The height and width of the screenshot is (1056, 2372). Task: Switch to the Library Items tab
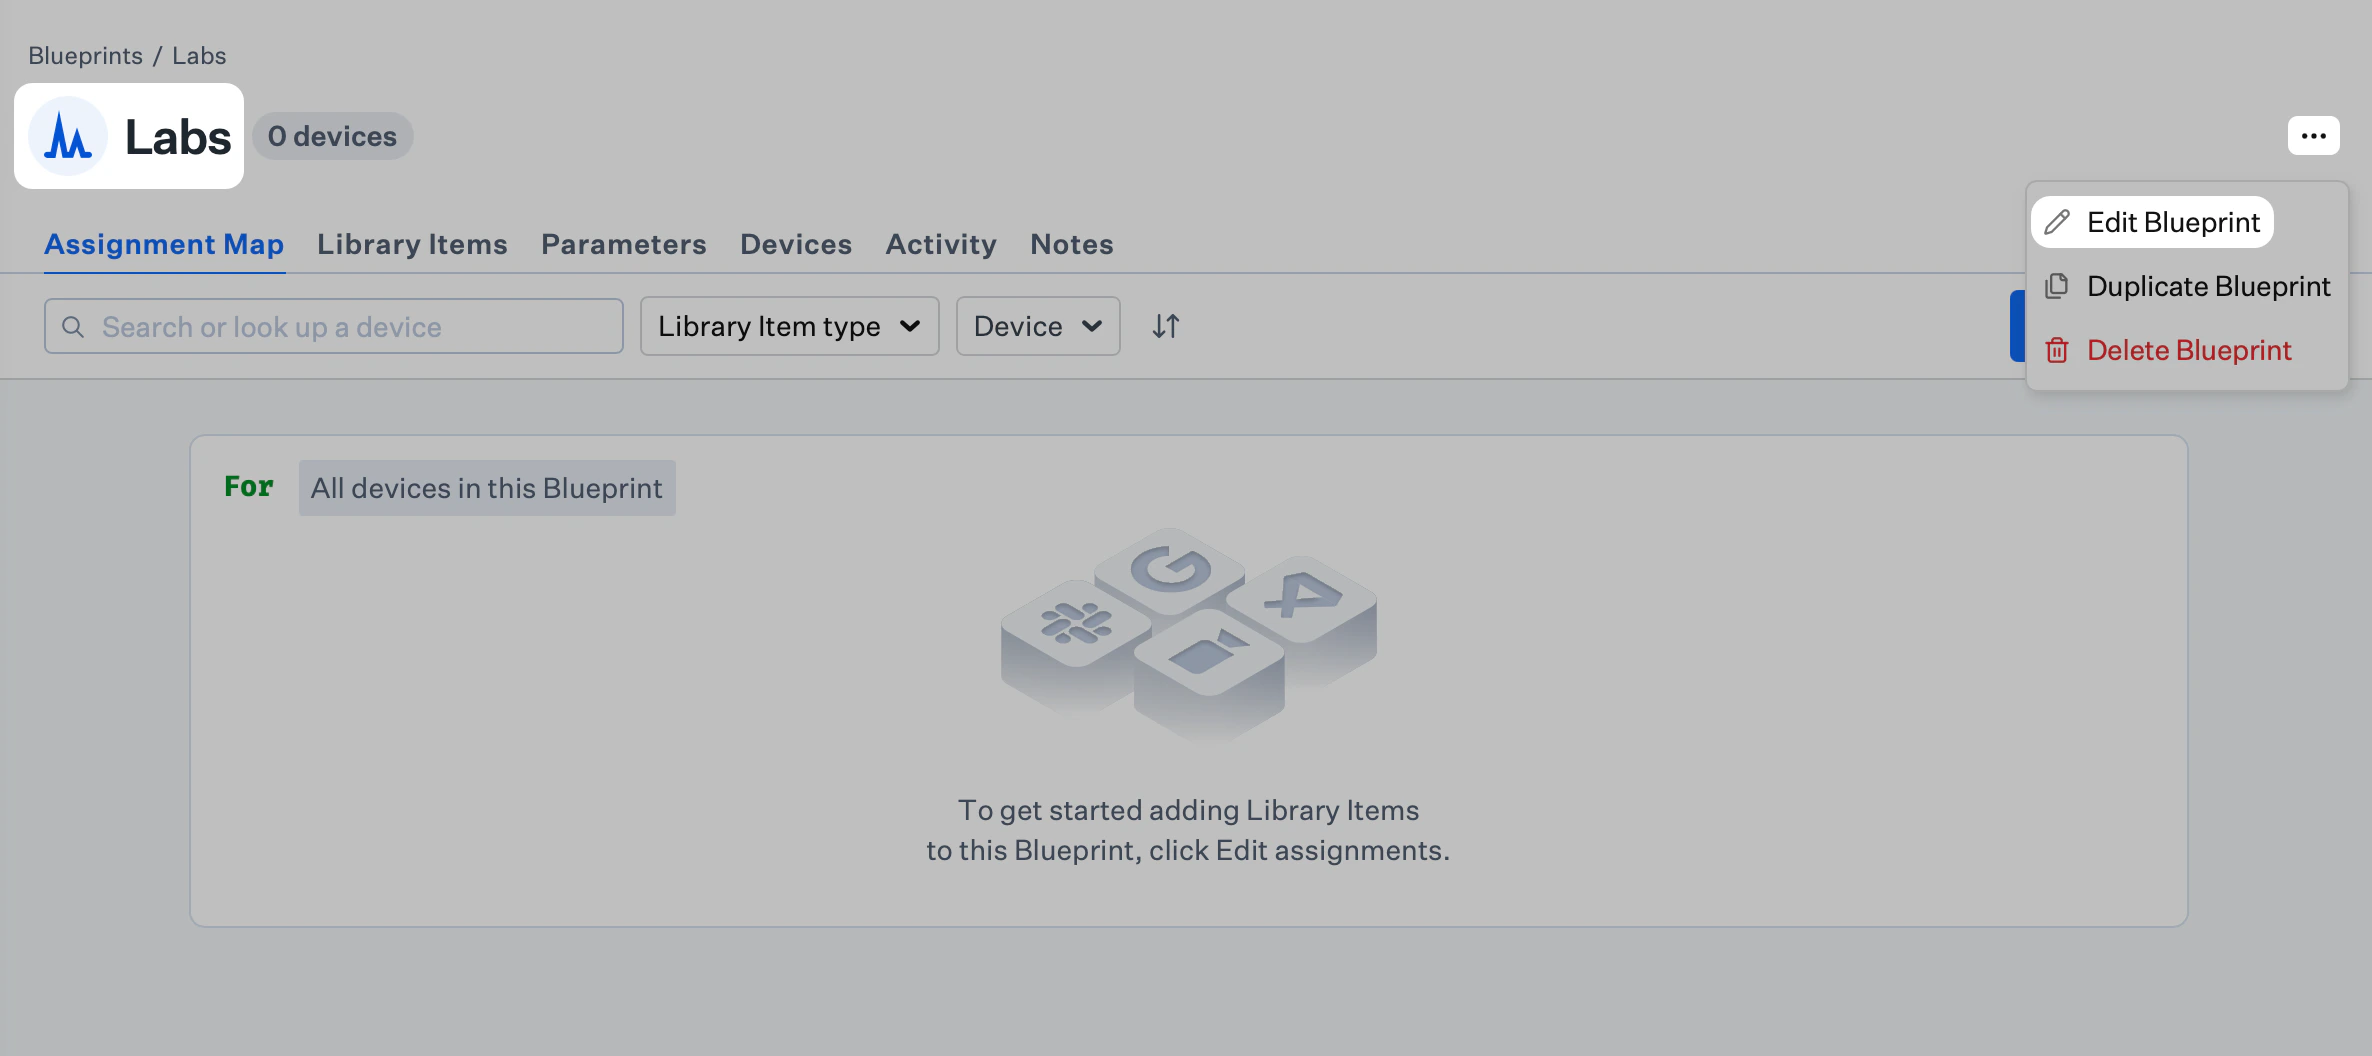click(x=411, y=244)
